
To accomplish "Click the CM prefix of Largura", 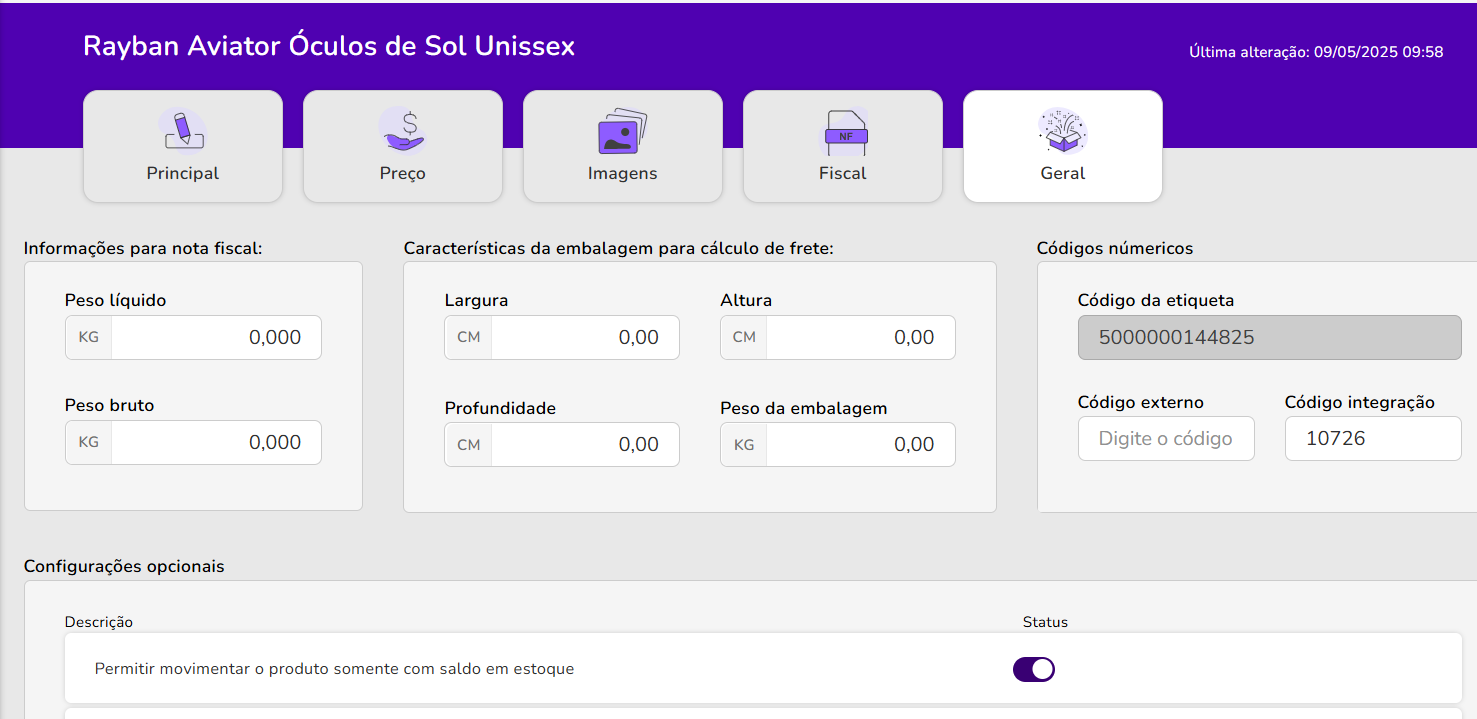I will pos(469,338).
